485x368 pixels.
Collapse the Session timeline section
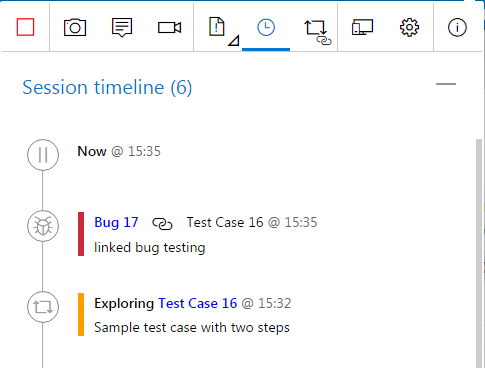tap(446, 84)
